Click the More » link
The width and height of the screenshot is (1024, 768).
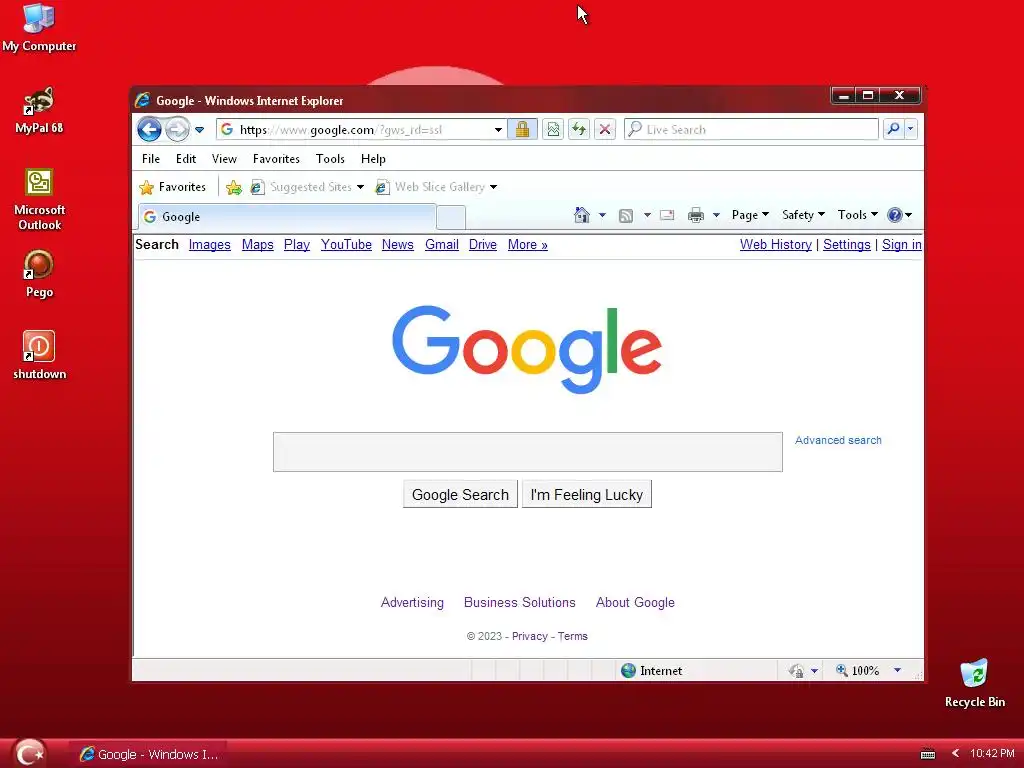(x=528, y=244)
